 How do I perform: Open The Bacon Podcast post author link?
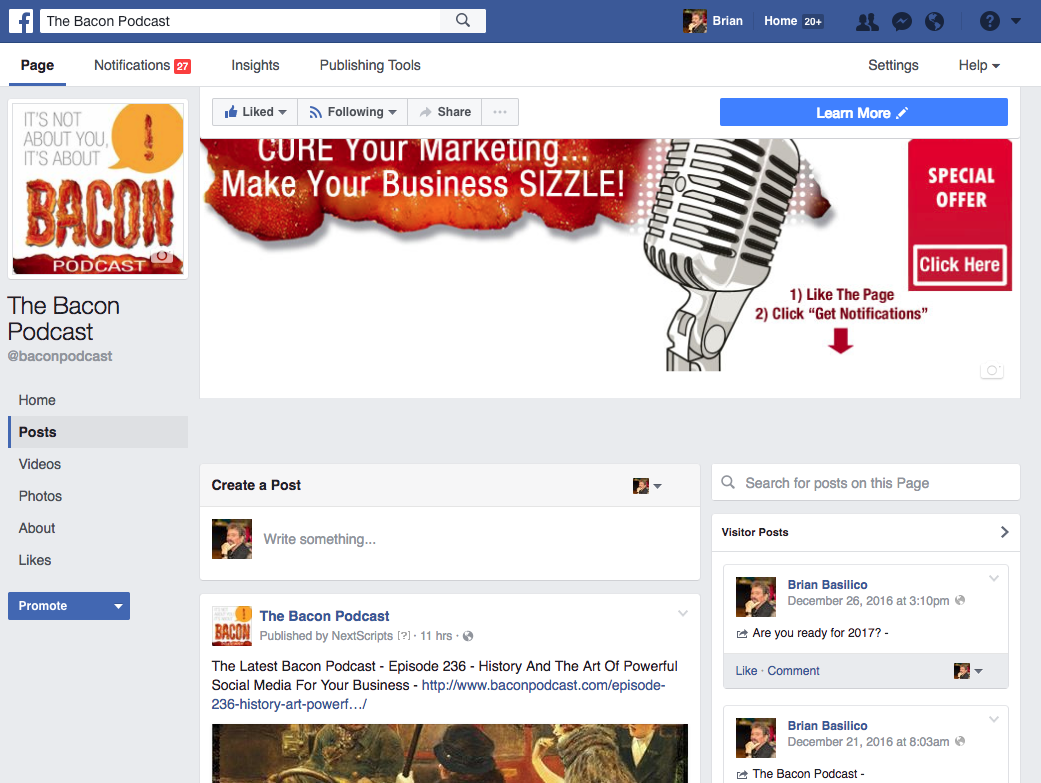coord(324,616)
